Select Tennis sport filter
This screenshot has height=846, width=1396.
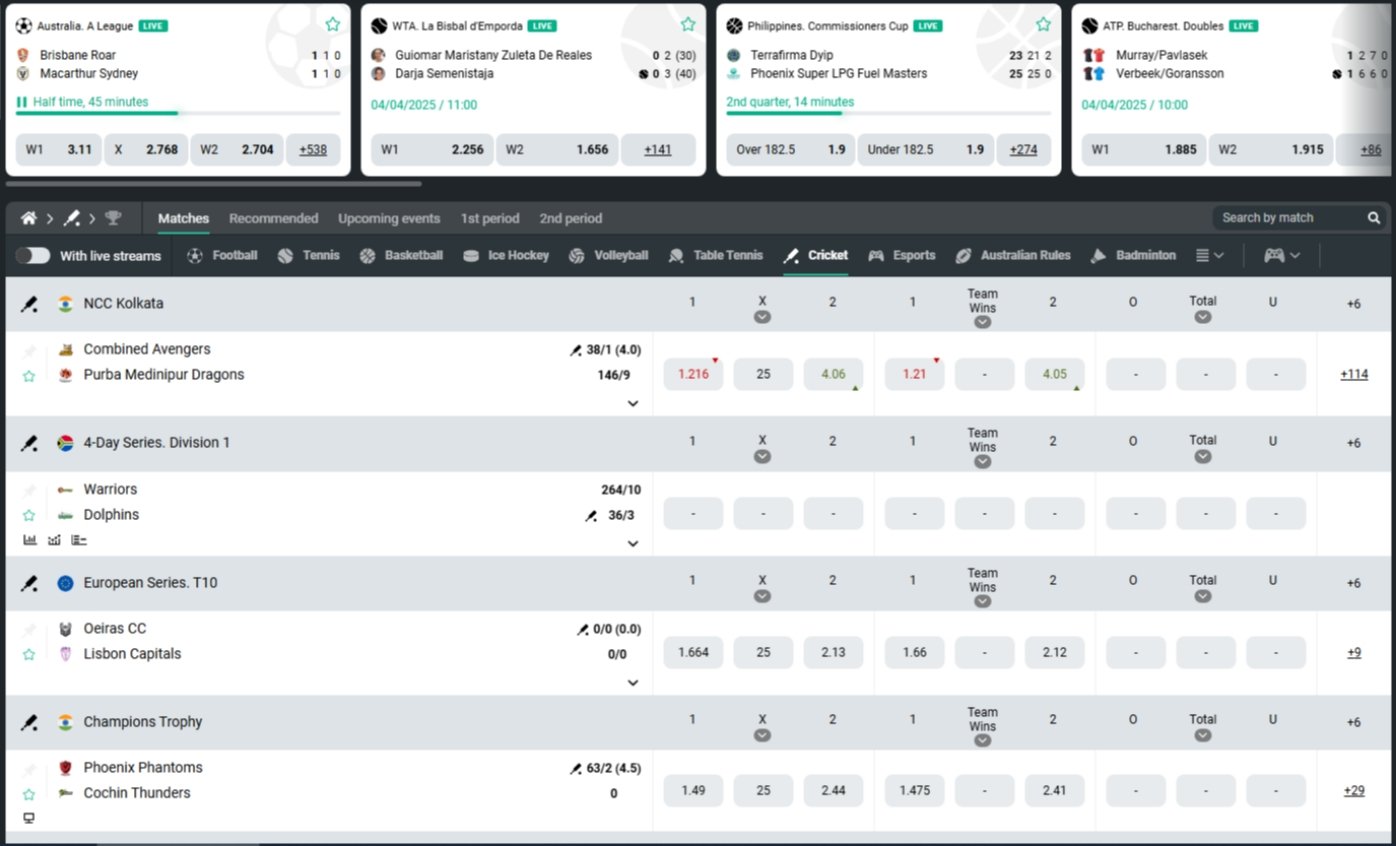[309, 256]
